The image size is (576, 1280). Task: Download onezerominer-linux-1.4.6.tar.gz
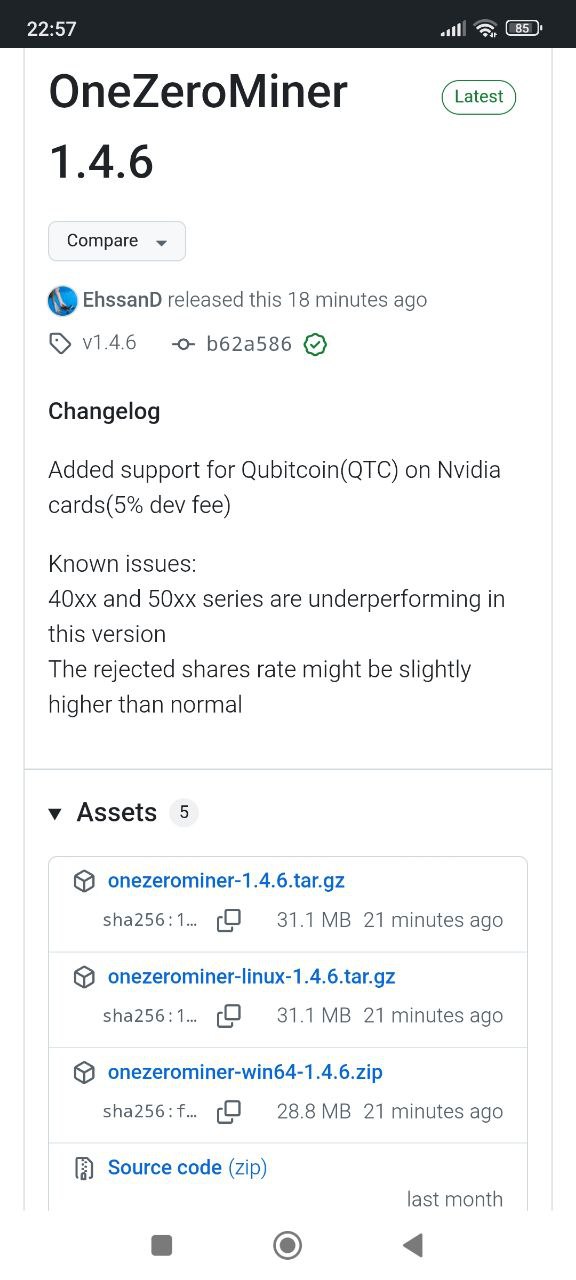pos(252,977)
